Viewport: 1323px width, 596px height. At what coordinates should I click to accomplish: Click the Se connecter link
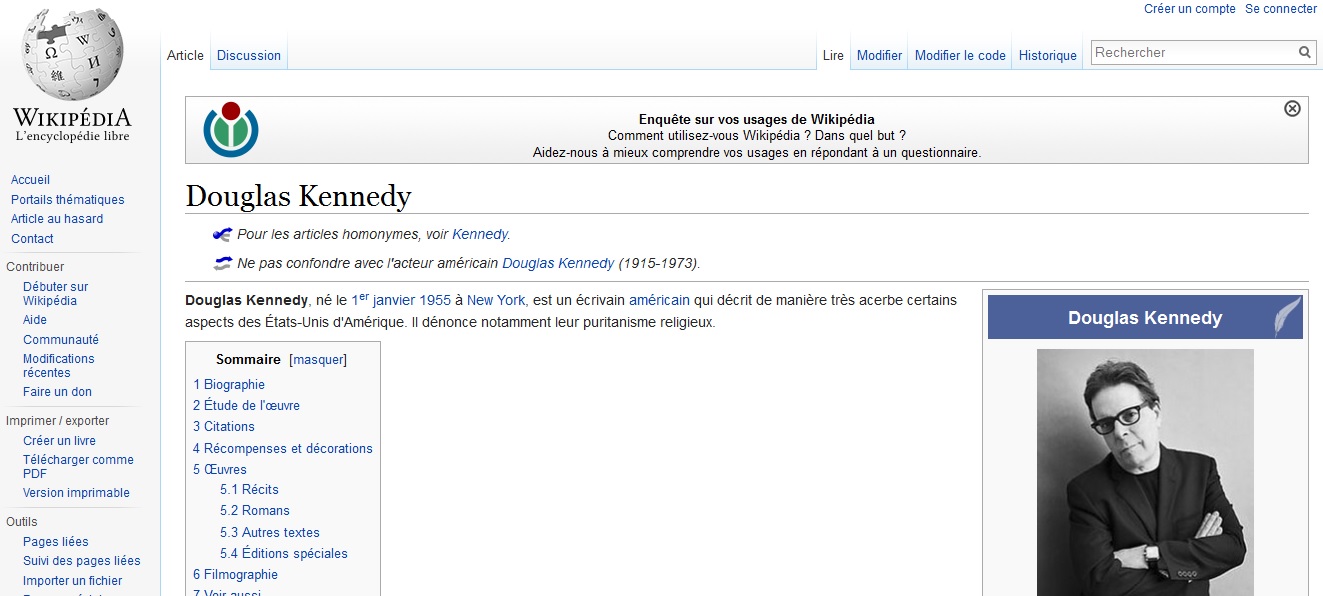[x=1281, y=9]
